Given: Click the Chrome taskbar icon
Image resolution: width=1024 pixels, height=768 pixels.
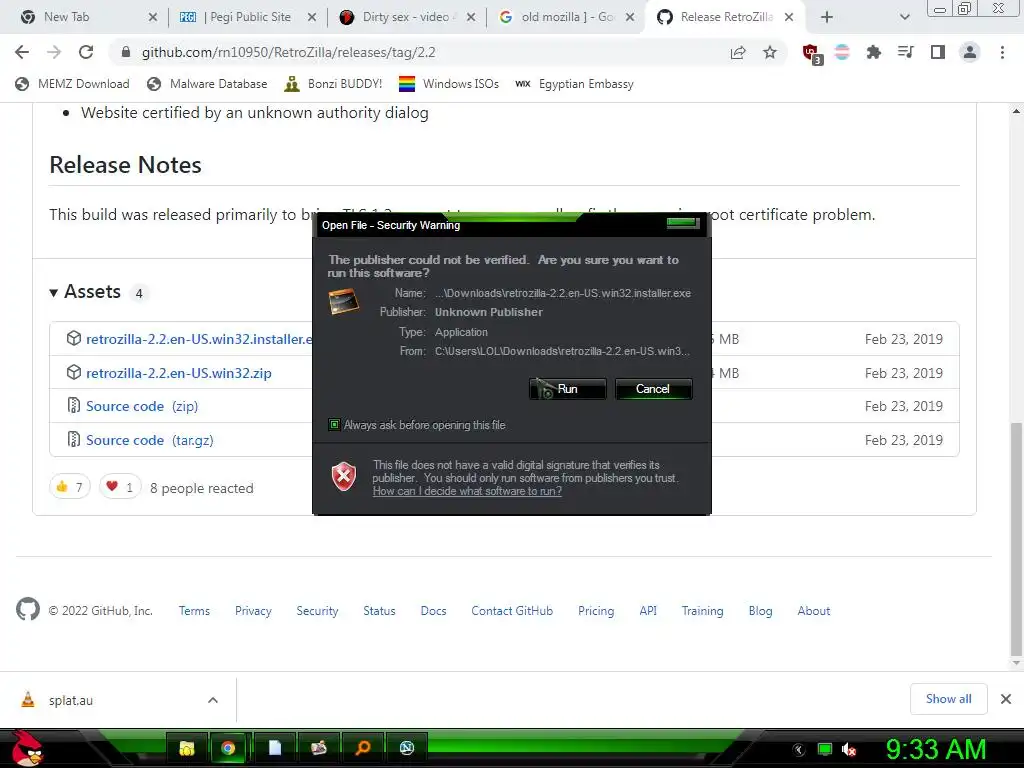Looking at the screenshot, I should 228,748.
